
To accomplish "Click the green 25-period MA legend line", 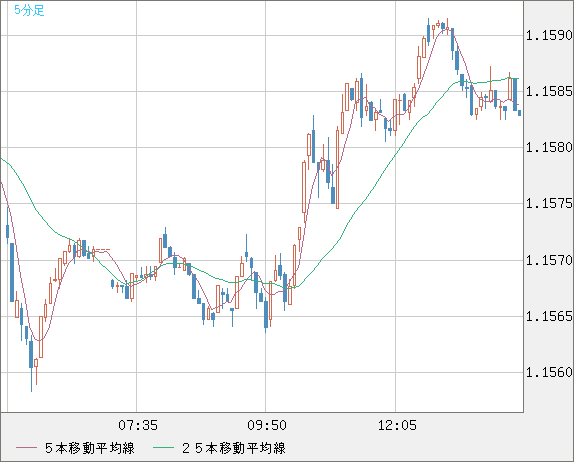I will click(163, 448).
